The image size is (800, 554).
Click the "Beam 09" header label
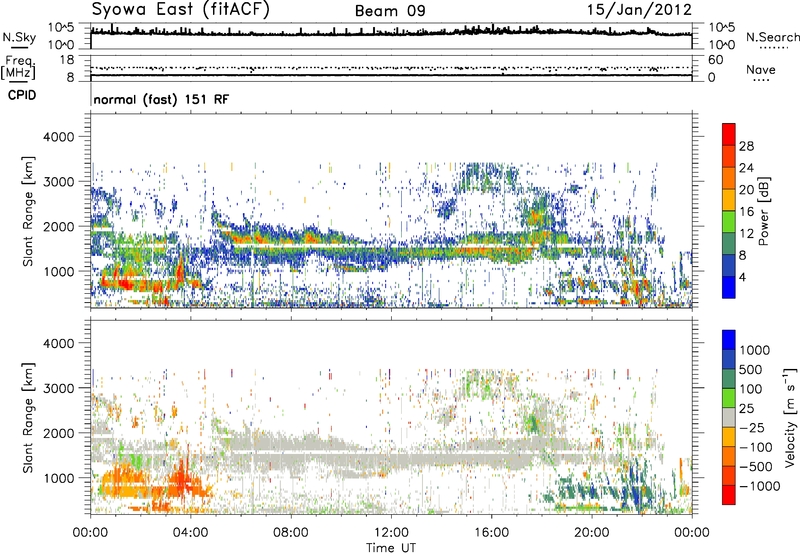coord(390,11)
